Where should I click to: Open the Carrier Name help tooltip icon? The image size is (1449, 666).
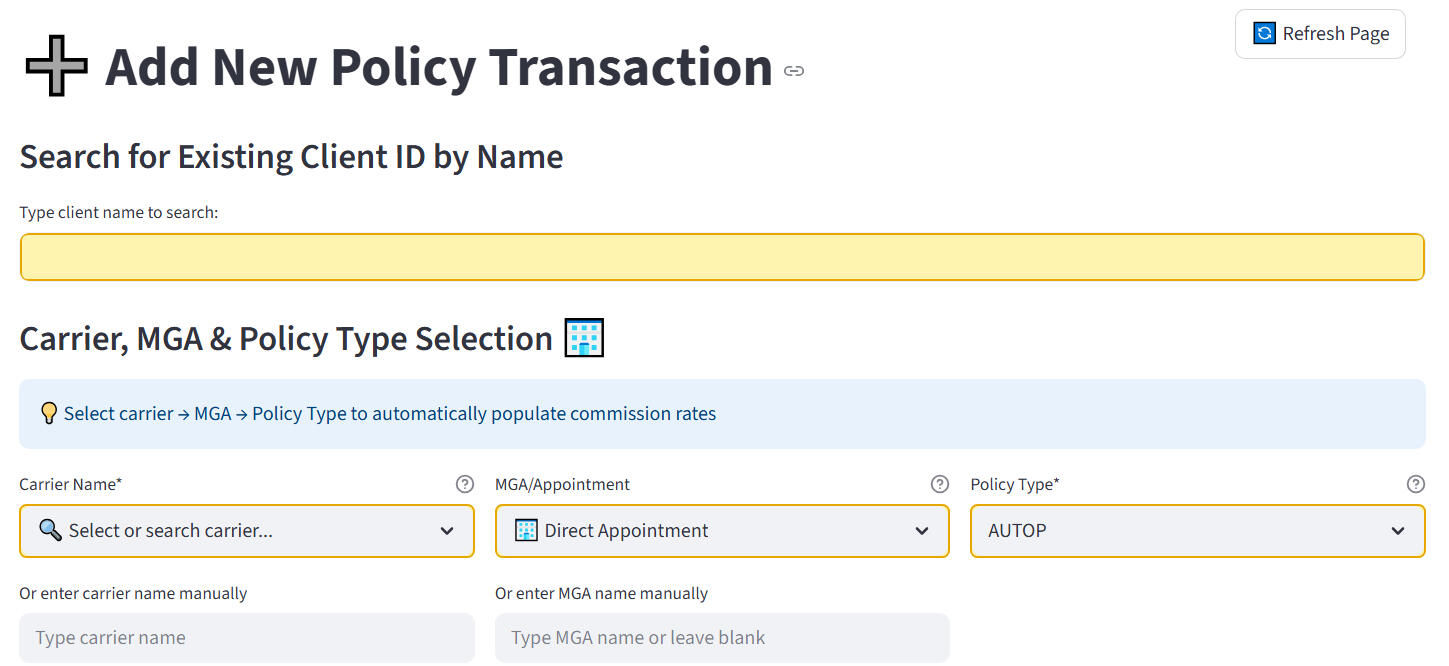(x=464, y=484)
